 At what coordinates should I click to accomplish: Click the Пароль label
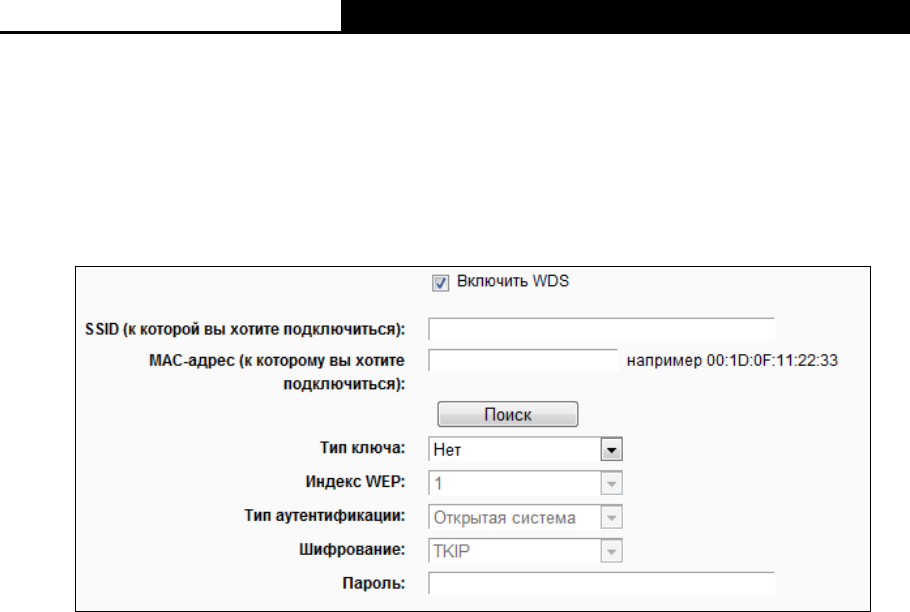(374, 583)
